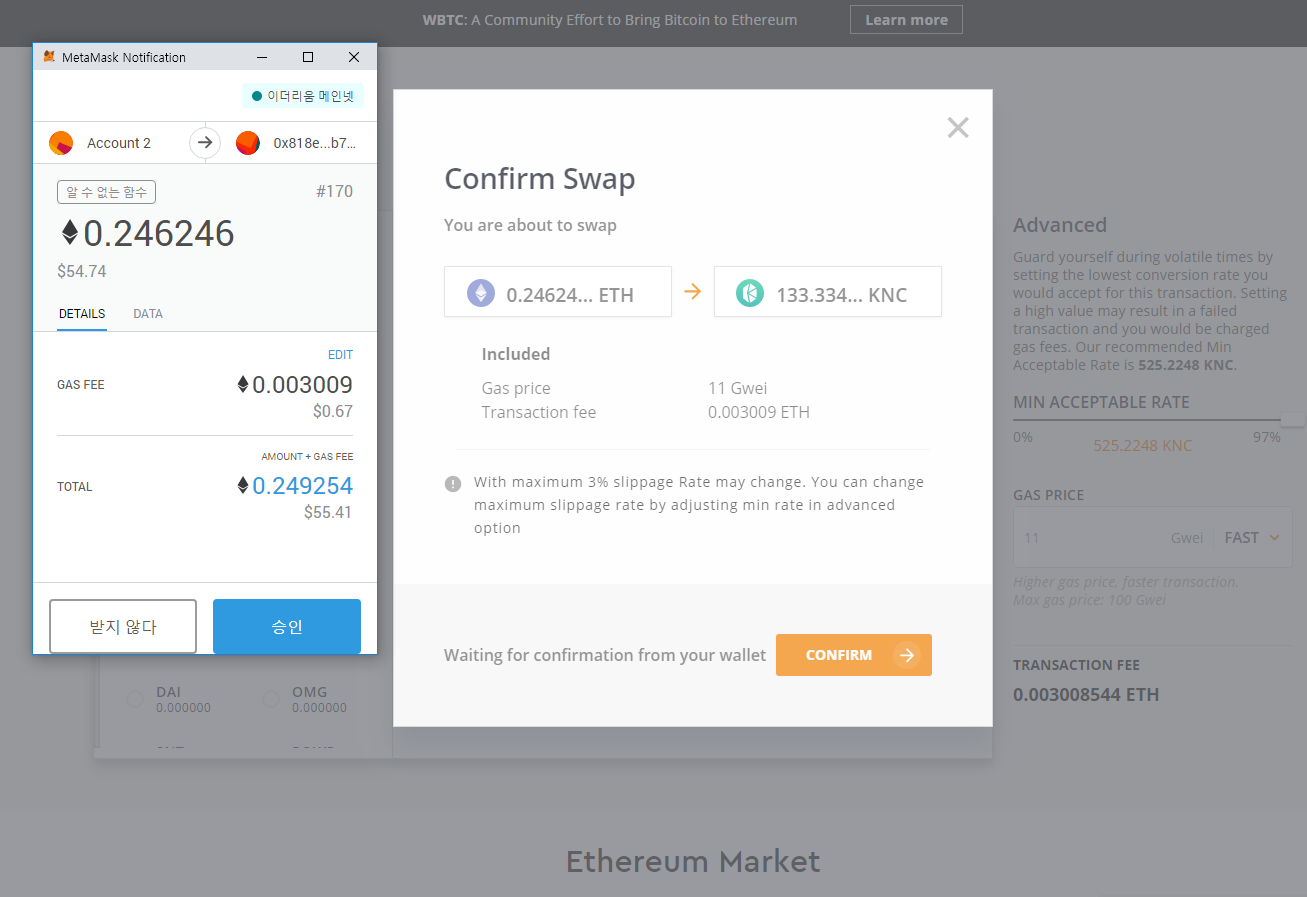Click the '11 Gwei' gas price value
Image resolution: width=1307 pixels, height=897 pixels.
click(x=738, y=388)
